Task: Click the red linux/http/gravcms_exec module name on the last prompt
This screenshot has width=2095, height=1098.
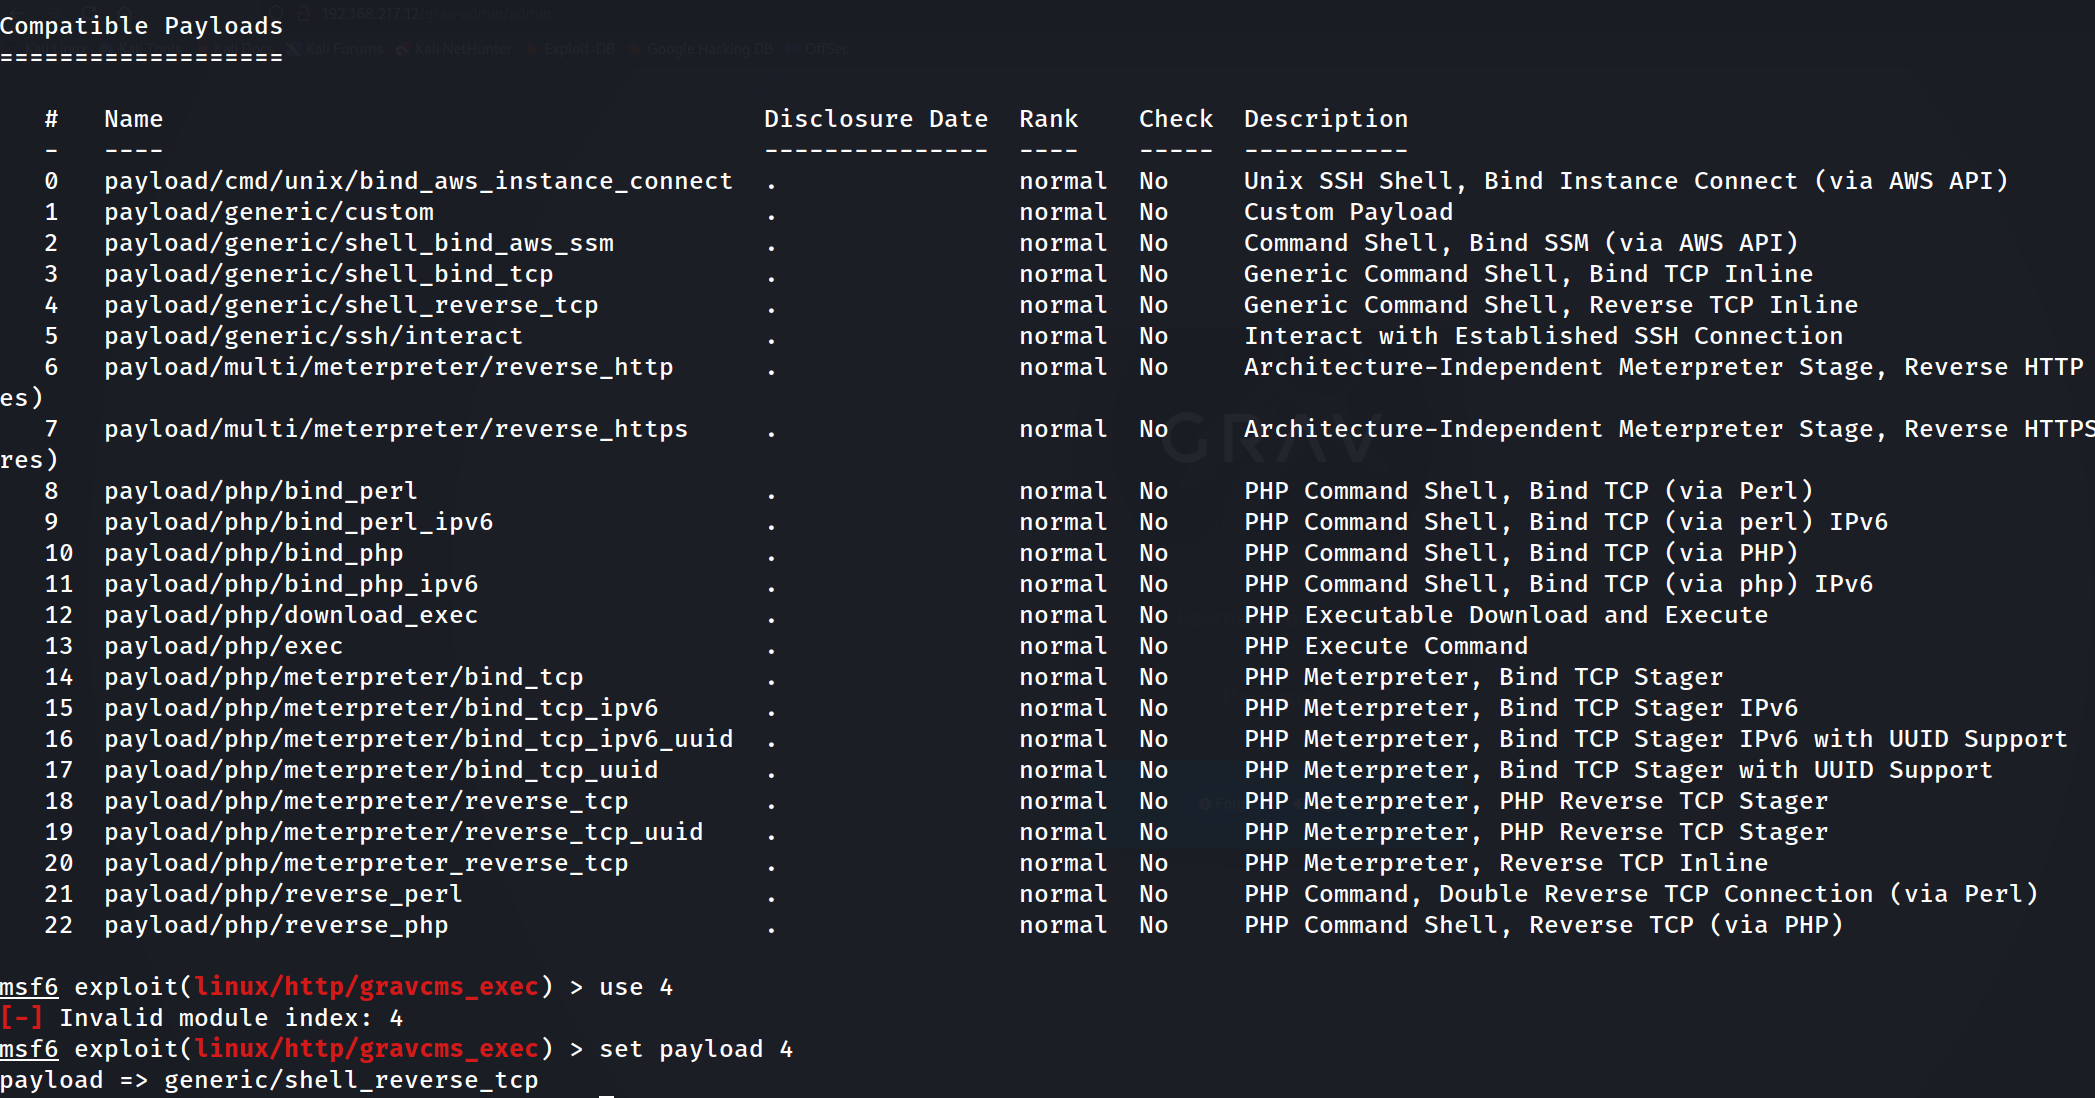Action: click(367, 1049)
